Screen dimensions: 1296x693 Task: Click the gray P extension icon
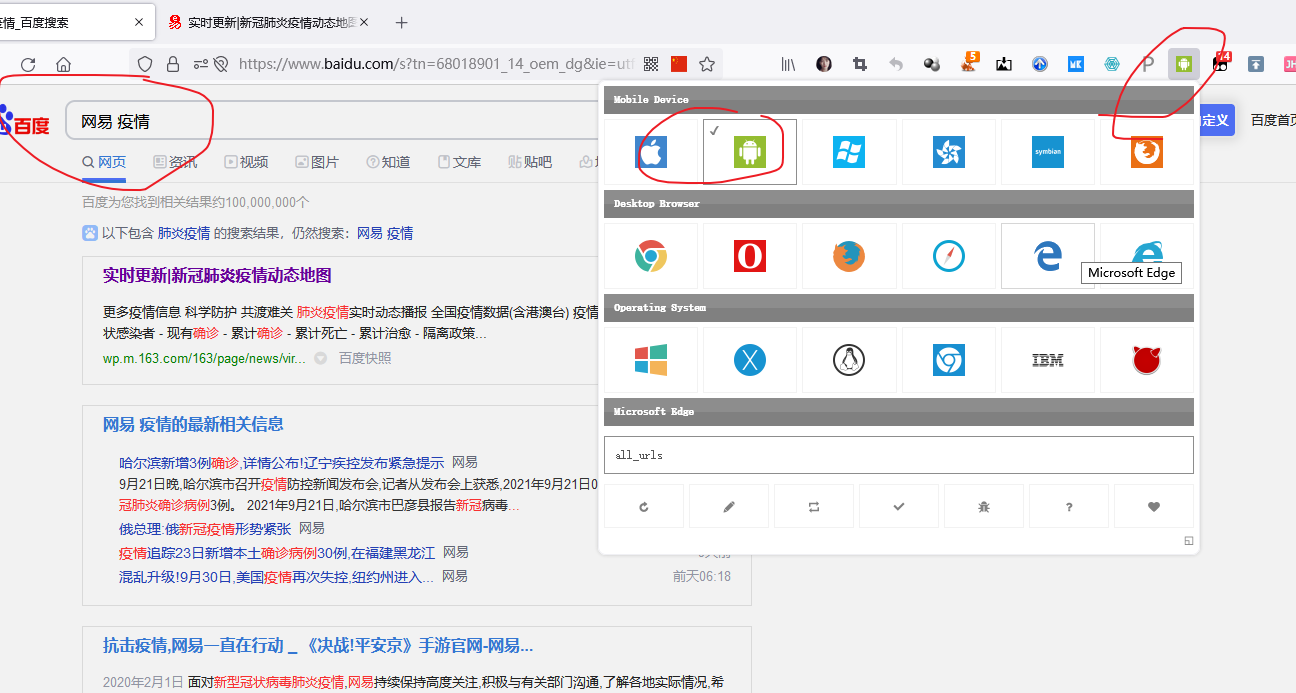[1148, 64]
